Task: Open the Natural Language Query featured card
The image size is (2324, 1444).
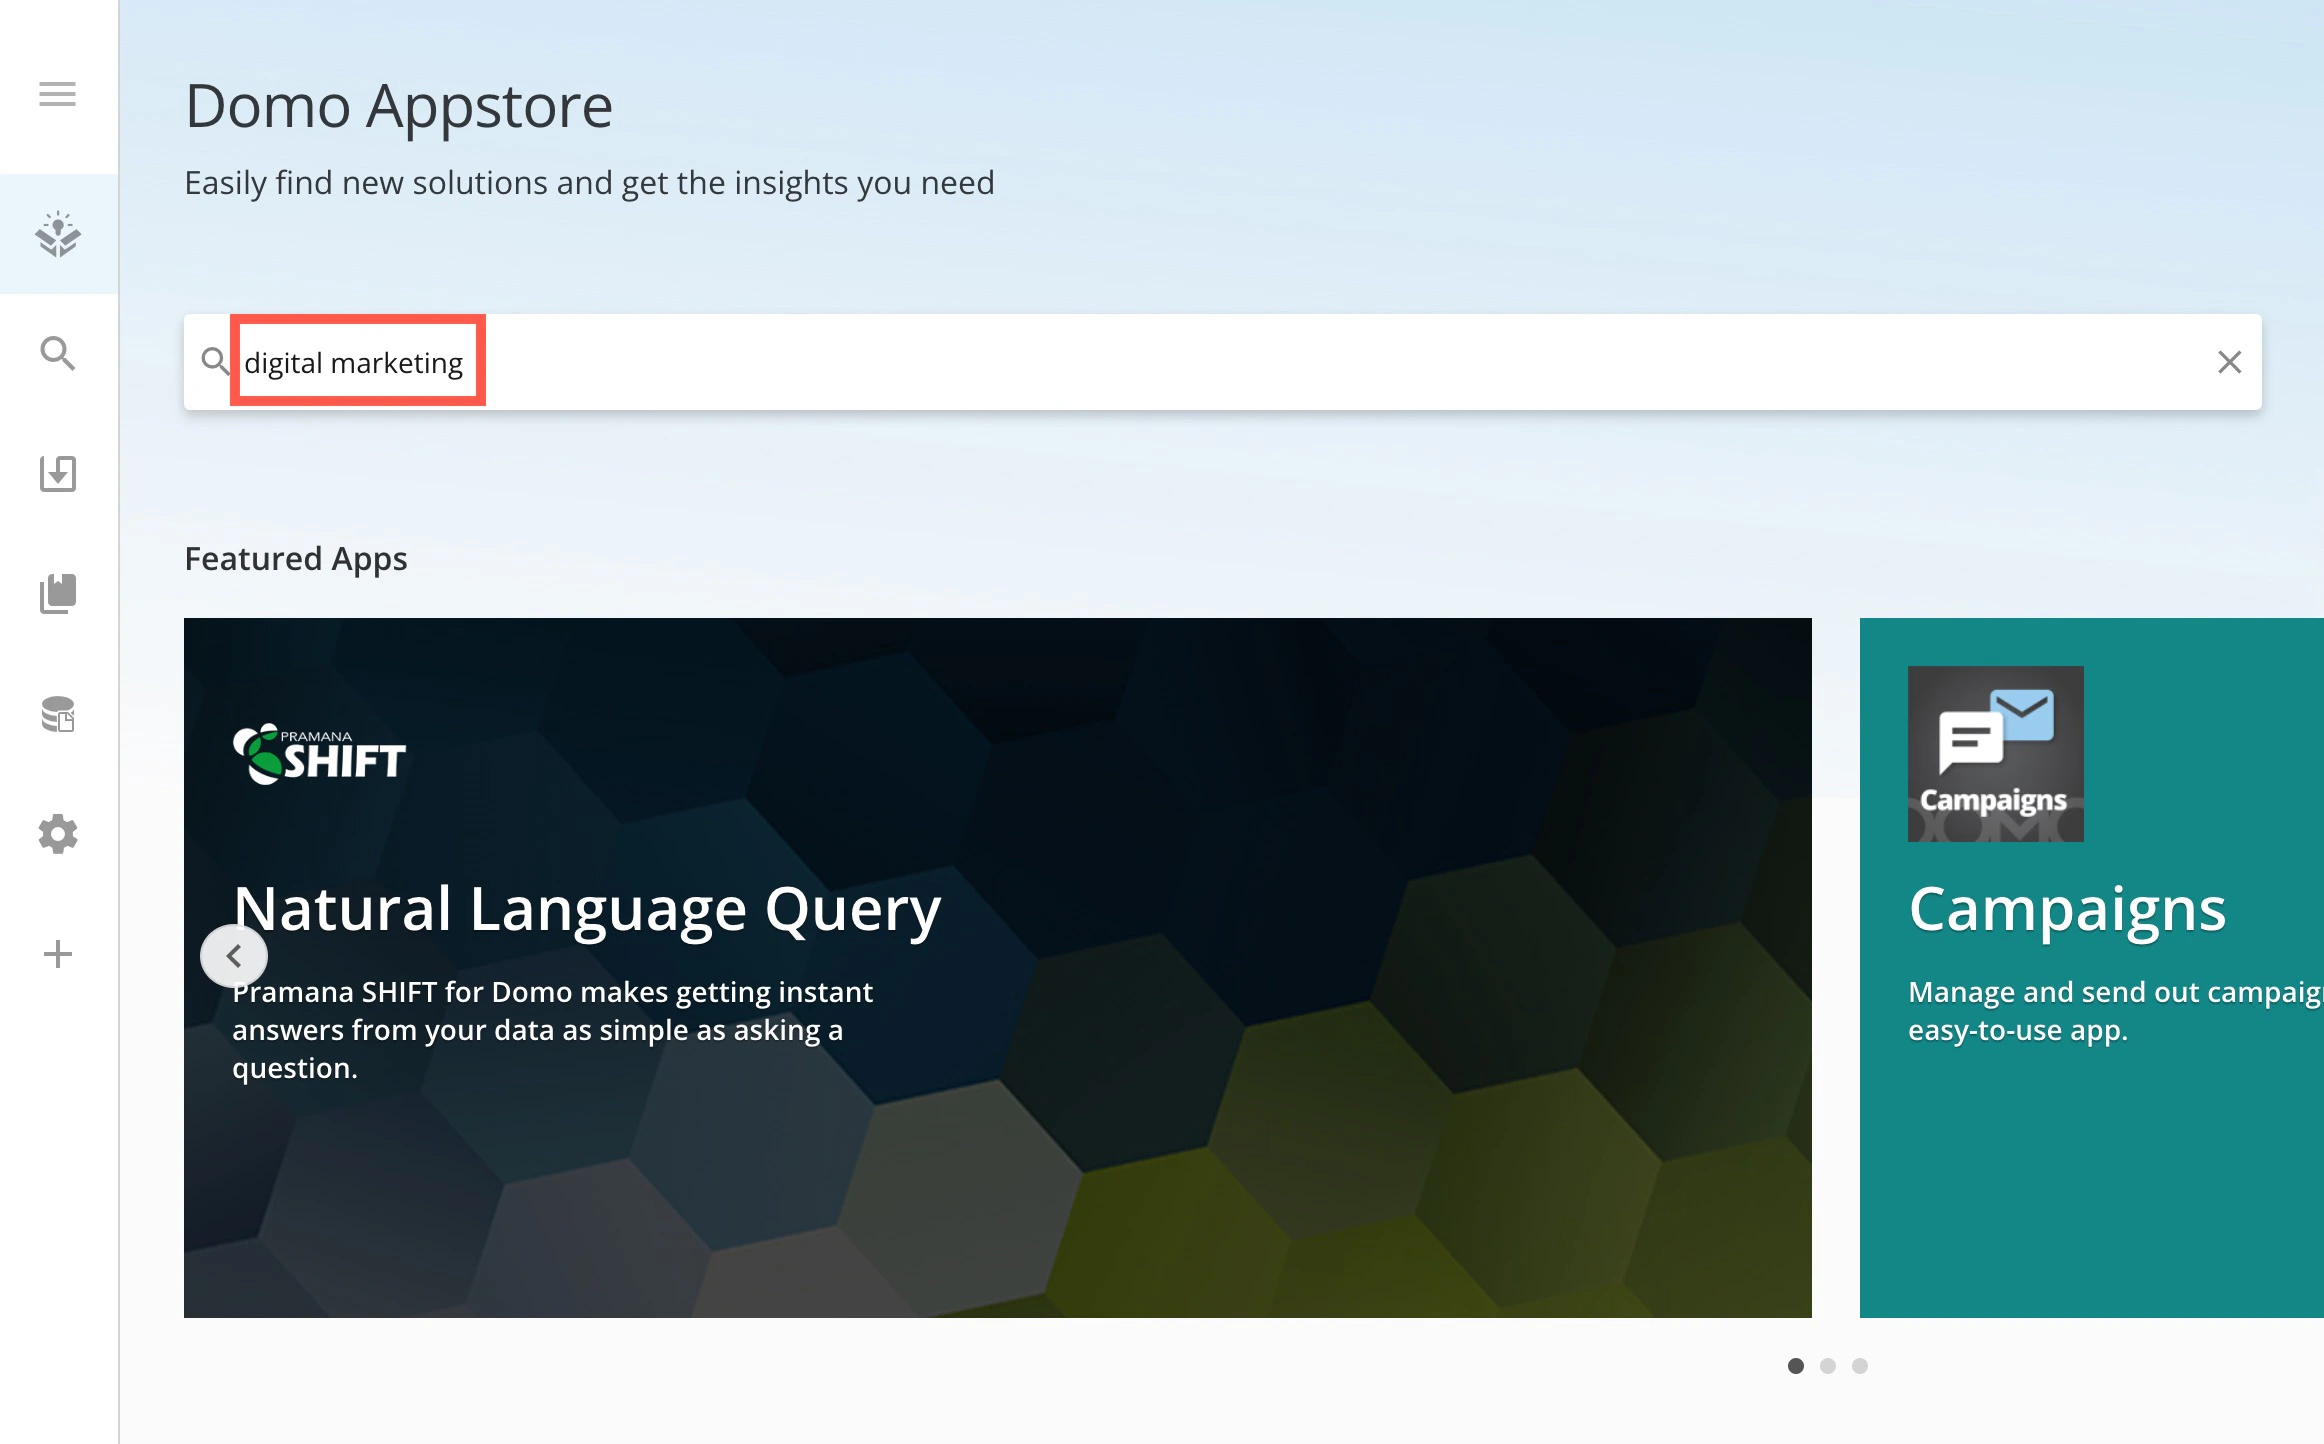Action: [998, 968]
